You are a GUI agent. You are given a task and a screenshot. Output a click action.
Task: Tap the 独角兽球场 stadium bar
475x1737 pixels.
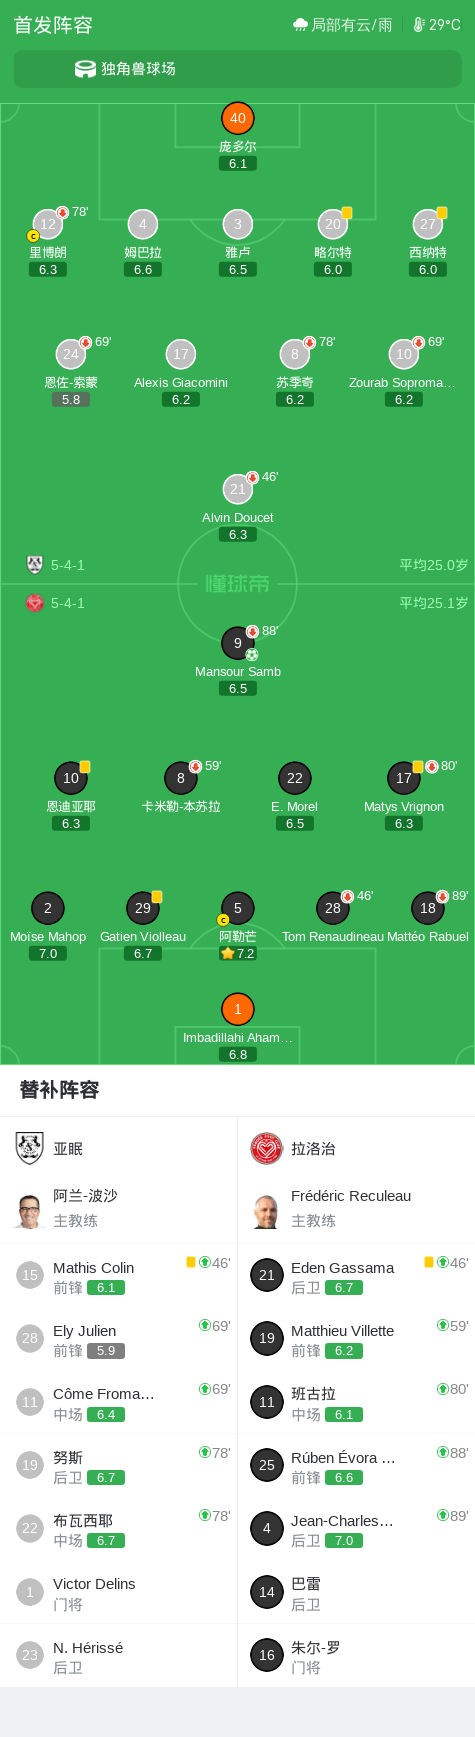[238, 69]
